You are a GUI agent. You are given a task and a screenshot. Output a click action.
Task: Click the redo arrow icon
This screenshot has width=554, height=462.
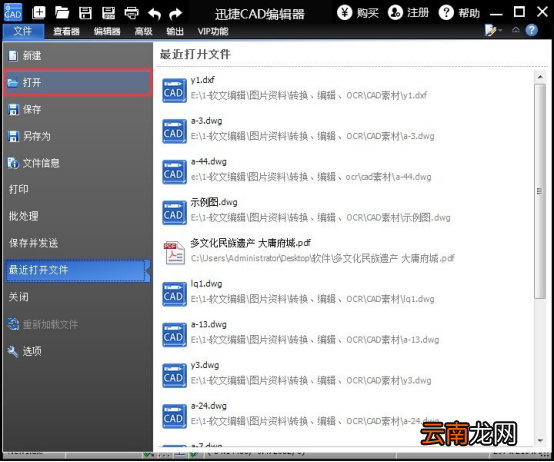(176, 13)
